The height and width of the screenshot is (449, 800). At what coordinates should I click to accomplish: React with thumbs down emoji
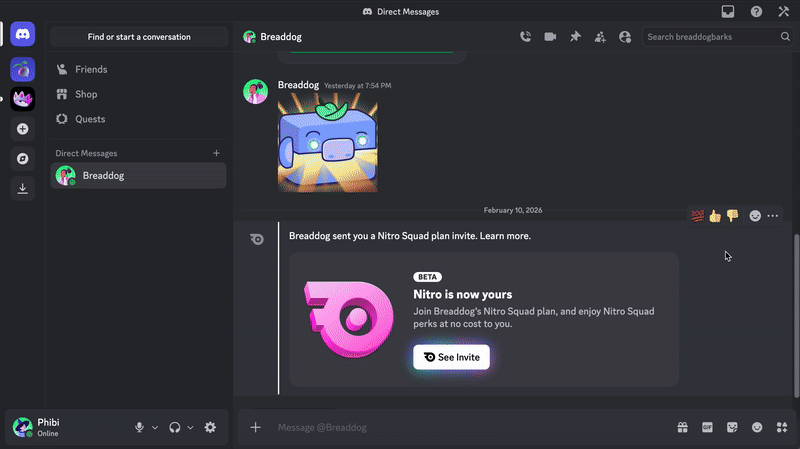[x=732, y=216]
